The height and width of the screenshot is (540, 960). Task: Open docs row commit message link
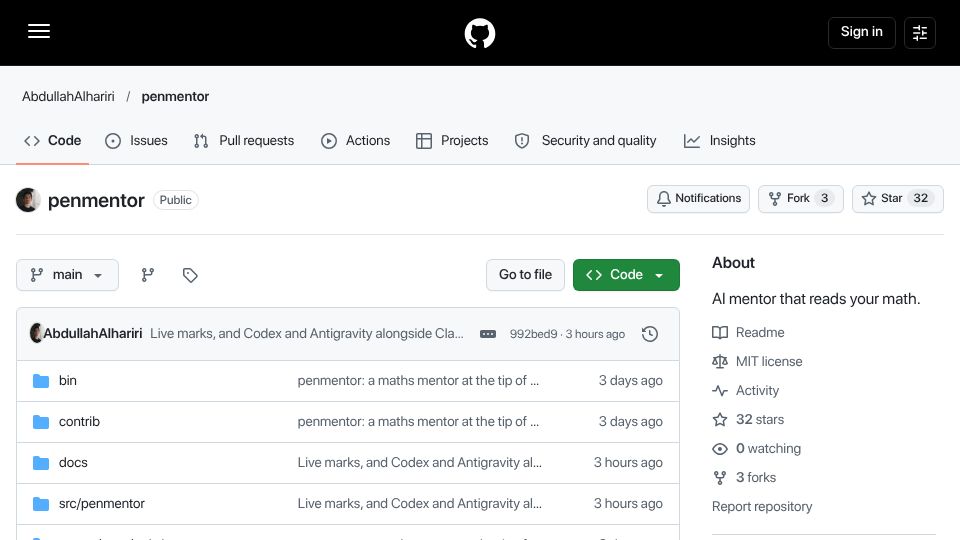coord(419,463)
